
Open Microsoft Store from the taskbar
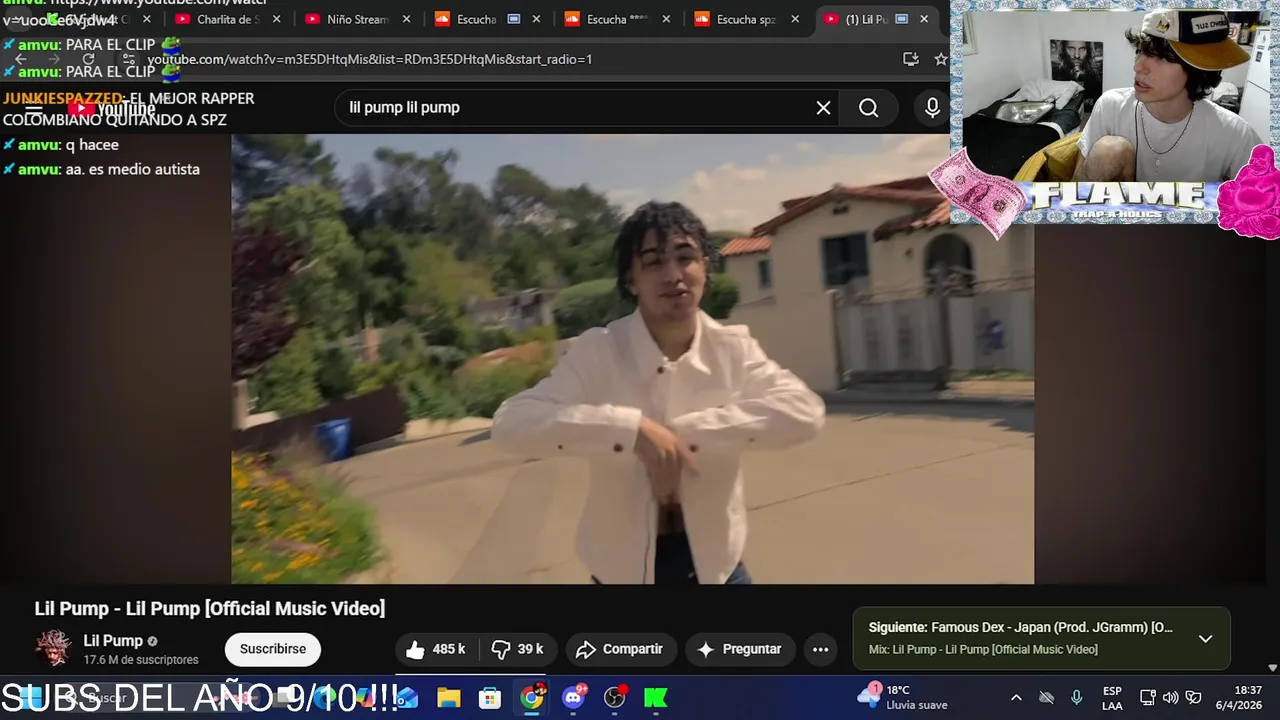point(490,698)
